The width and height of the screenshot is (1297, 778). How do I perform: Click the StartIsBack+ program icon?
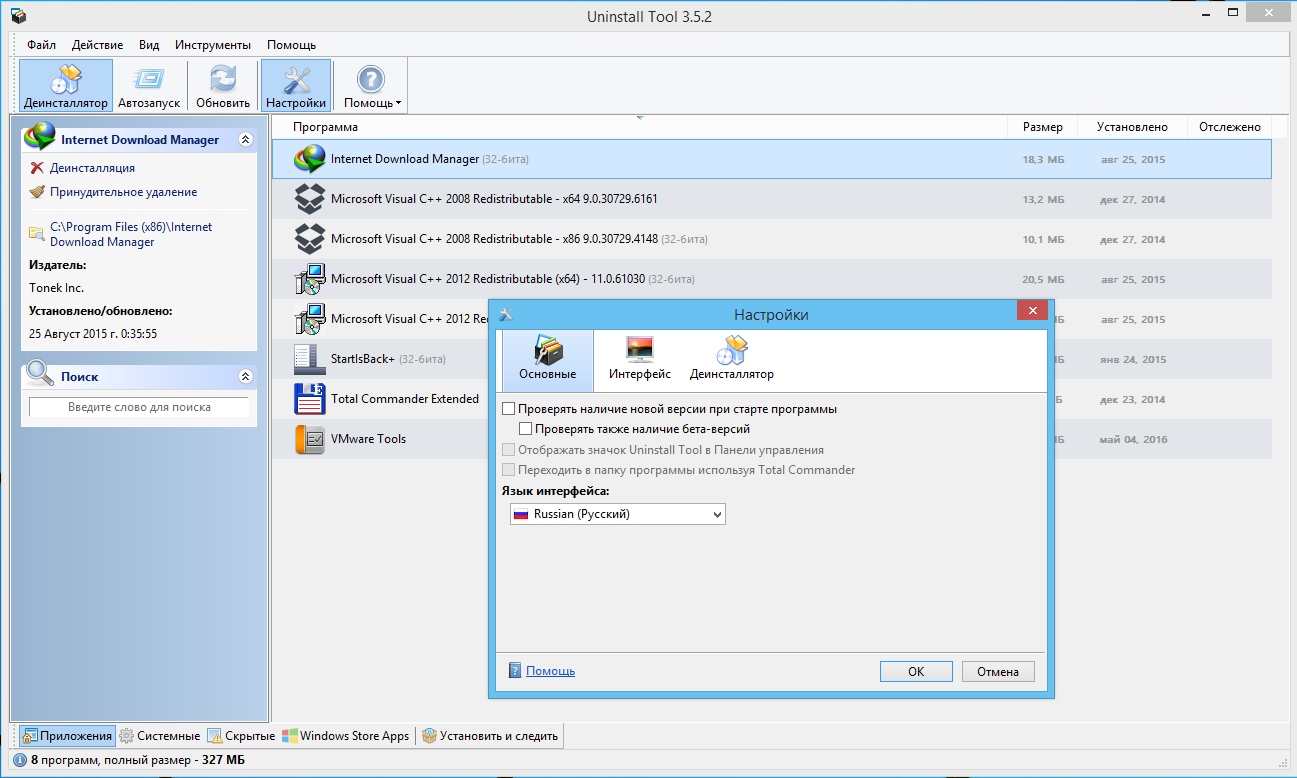tap(310, 359)
